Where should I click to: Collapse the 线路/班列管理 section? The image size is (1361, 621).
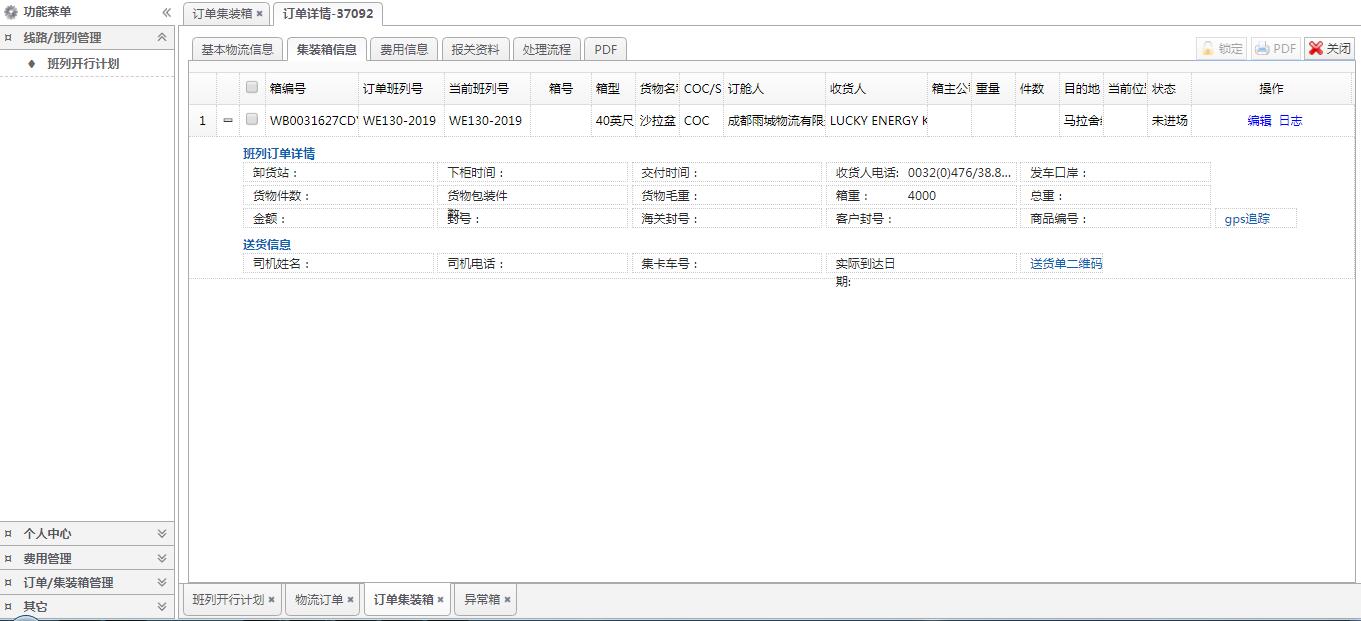[x=162, y=38]
